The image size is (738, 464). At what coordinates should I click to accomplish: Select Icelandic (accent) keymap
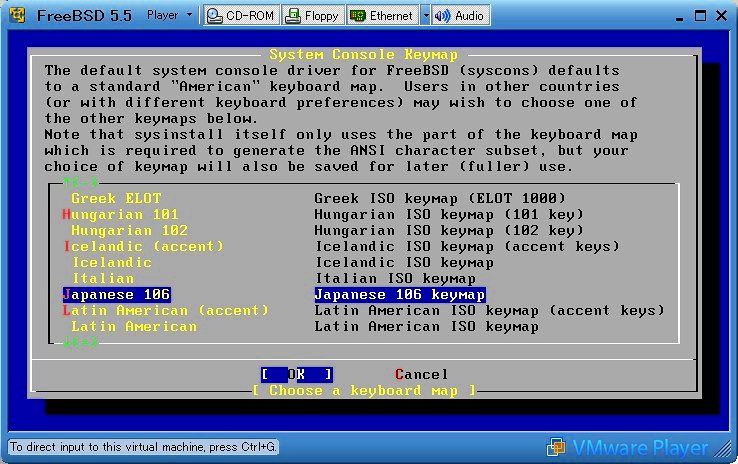point(143,246)
